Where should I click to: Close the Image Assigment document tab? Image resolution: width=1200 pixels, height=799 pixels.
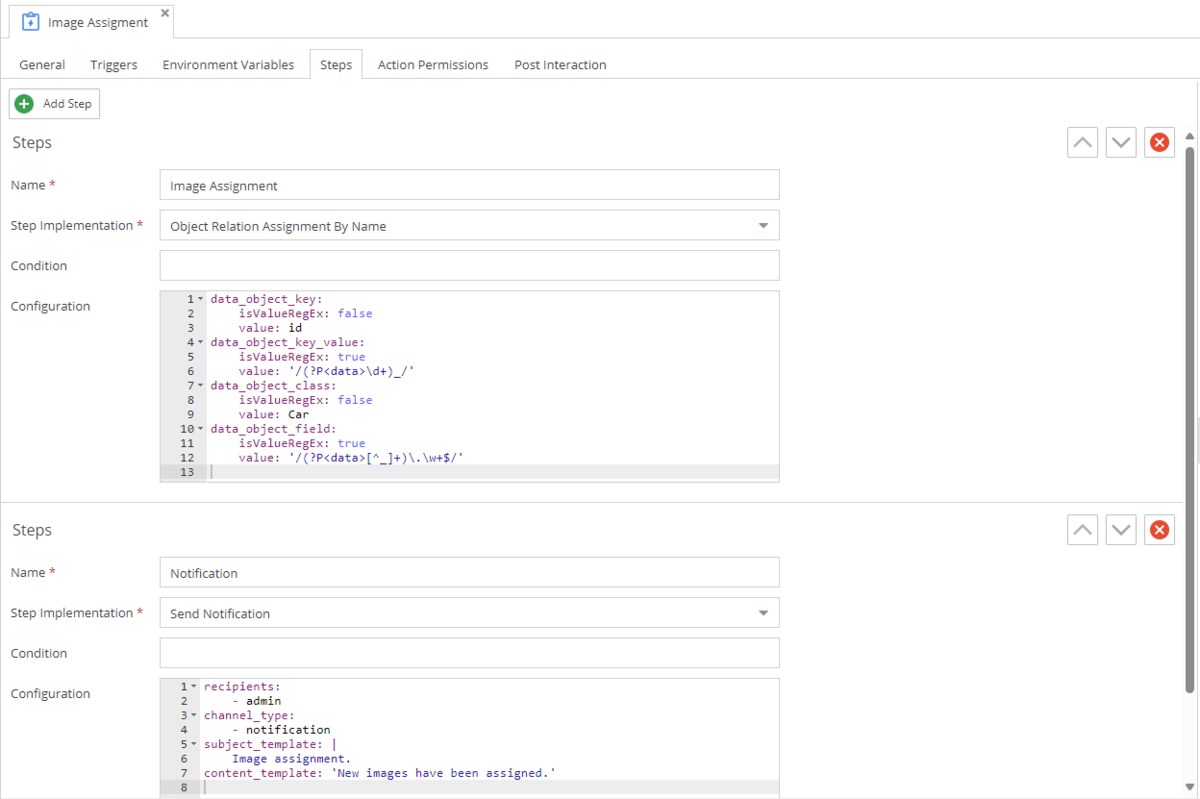[x=165, y=13]
